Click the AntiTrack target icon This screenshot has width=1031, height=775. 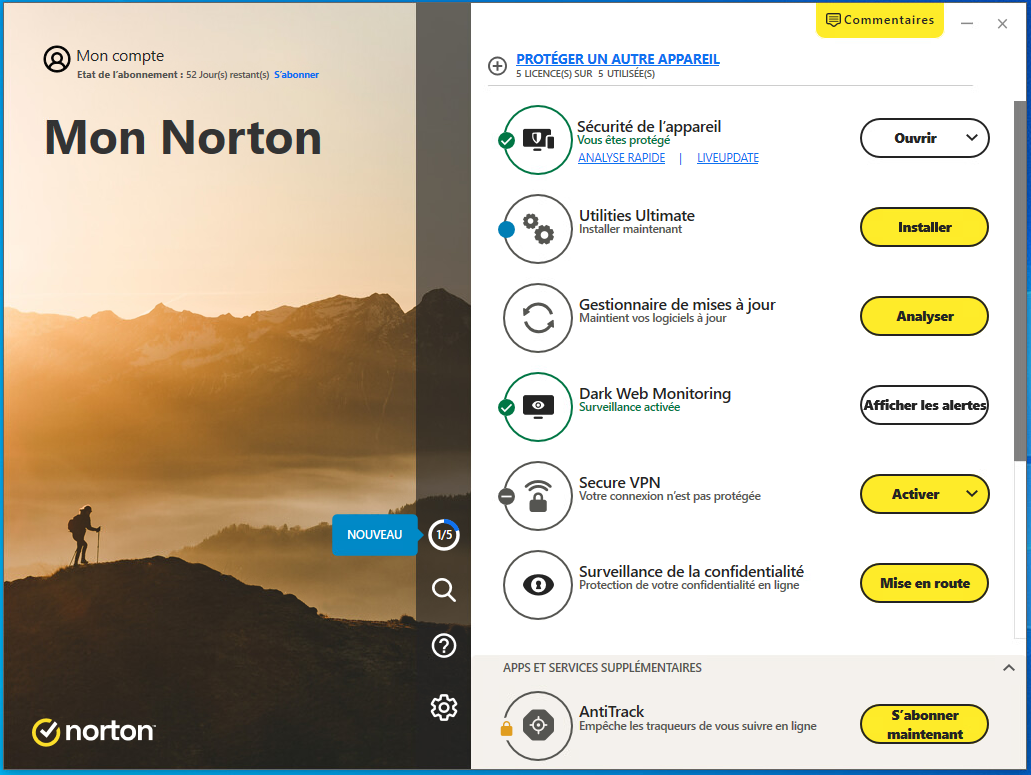coord(538,725)
